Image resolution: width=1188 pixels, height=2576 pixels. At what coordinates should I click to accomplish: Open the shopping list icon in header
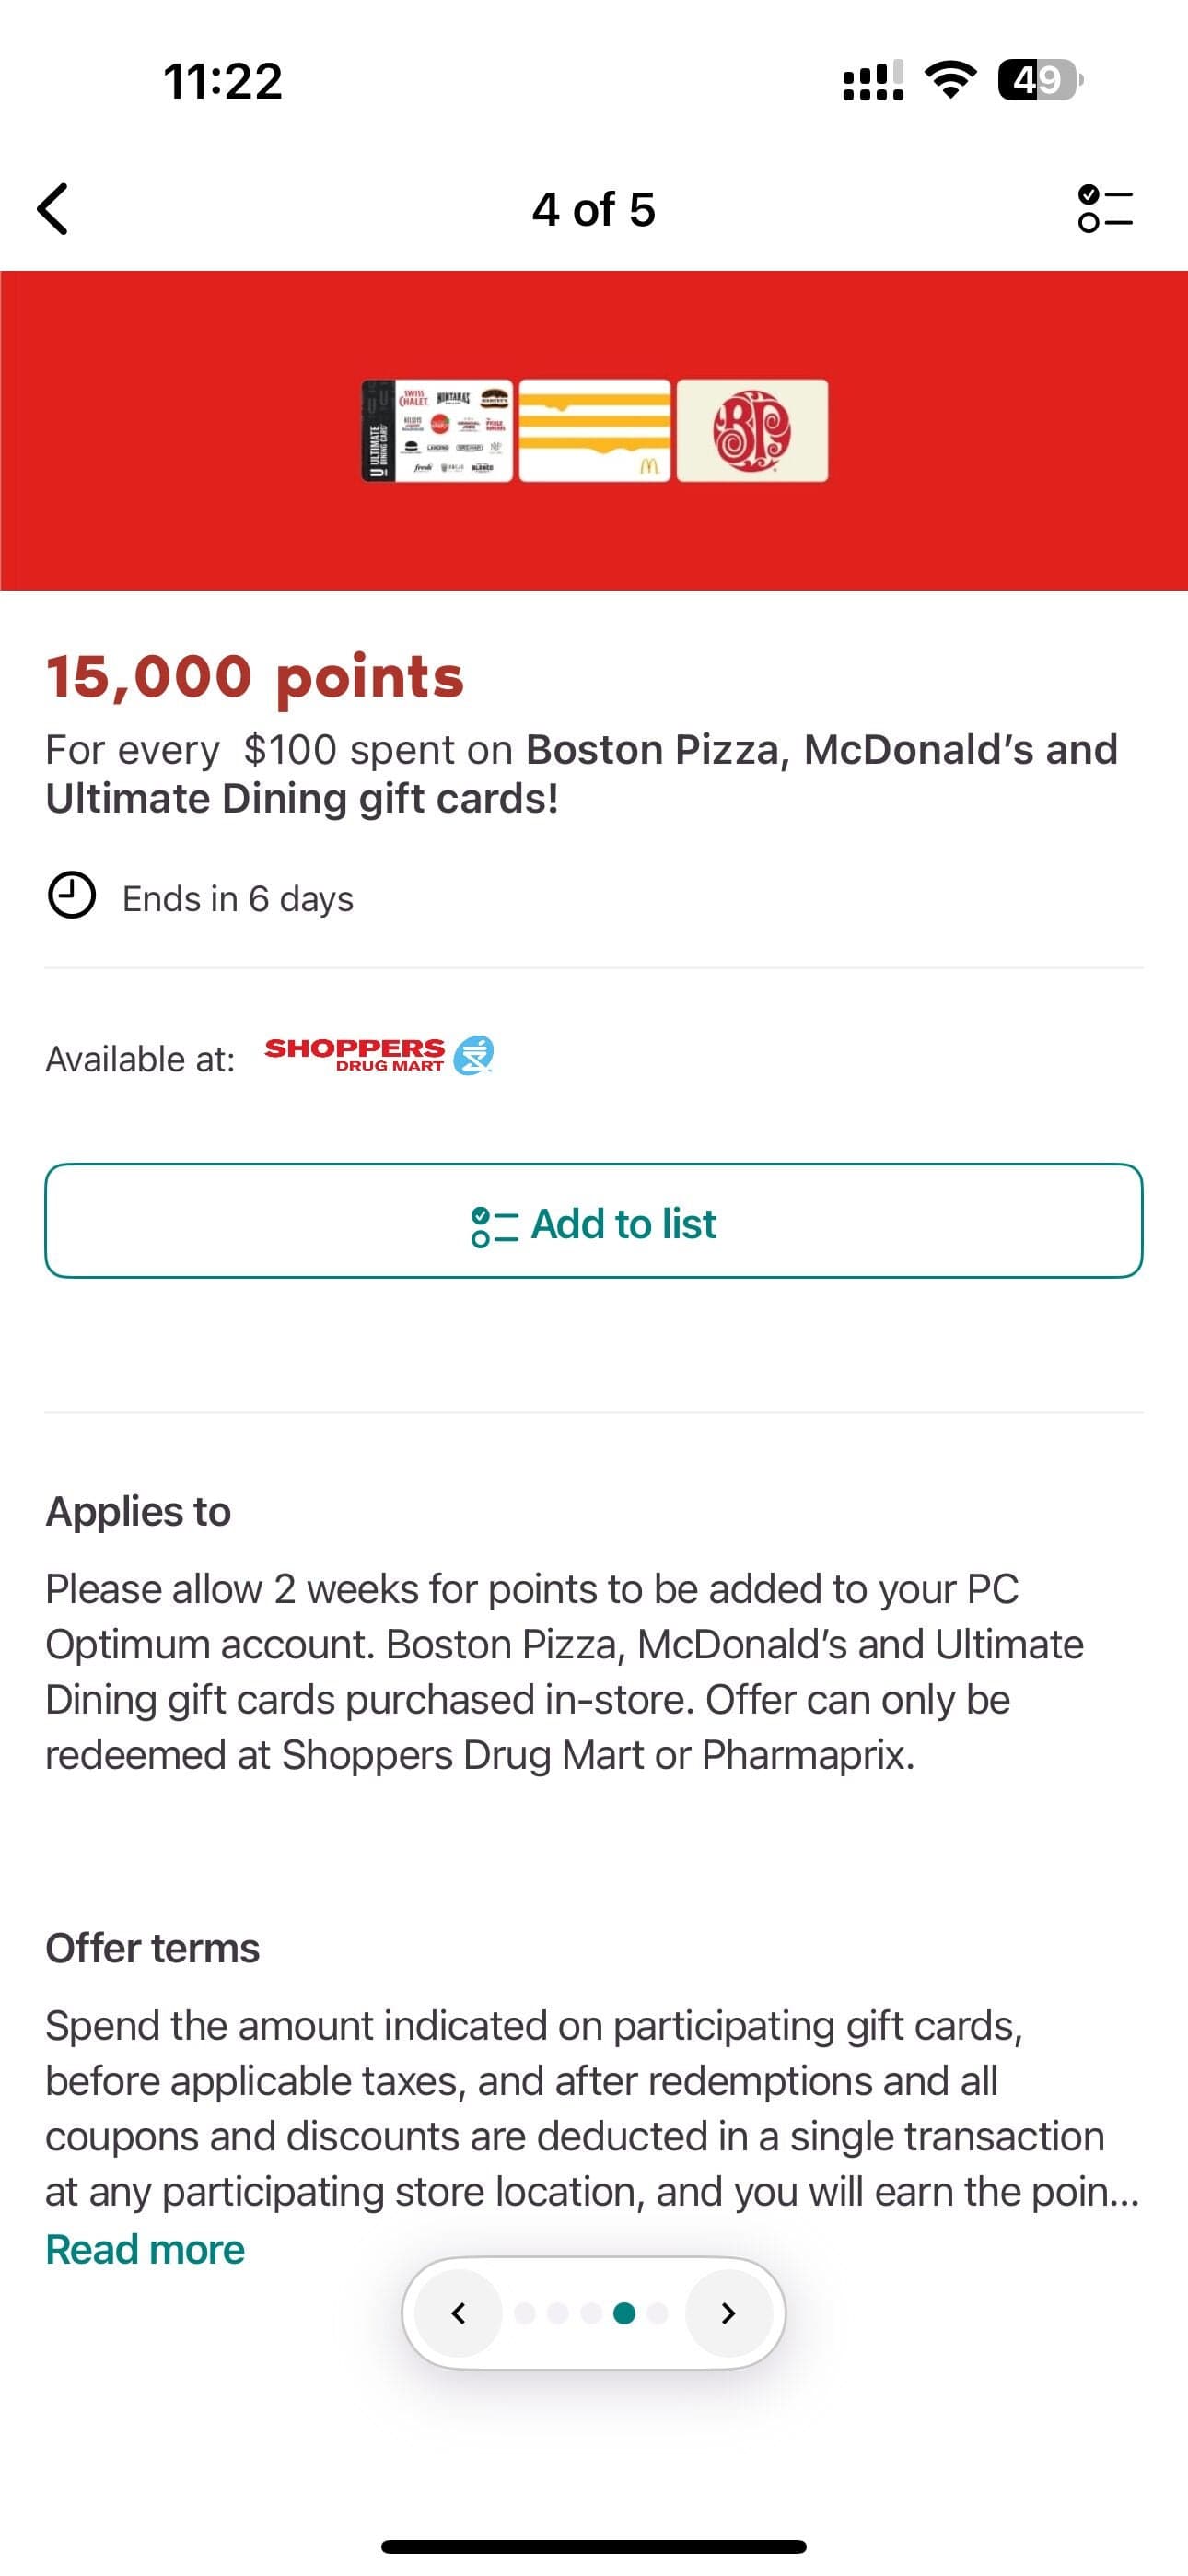coord(1105,209)
